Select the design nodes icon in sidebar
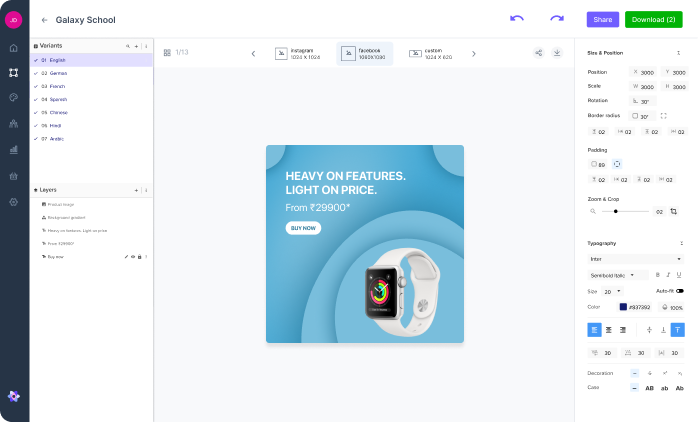 coord(14,73)
